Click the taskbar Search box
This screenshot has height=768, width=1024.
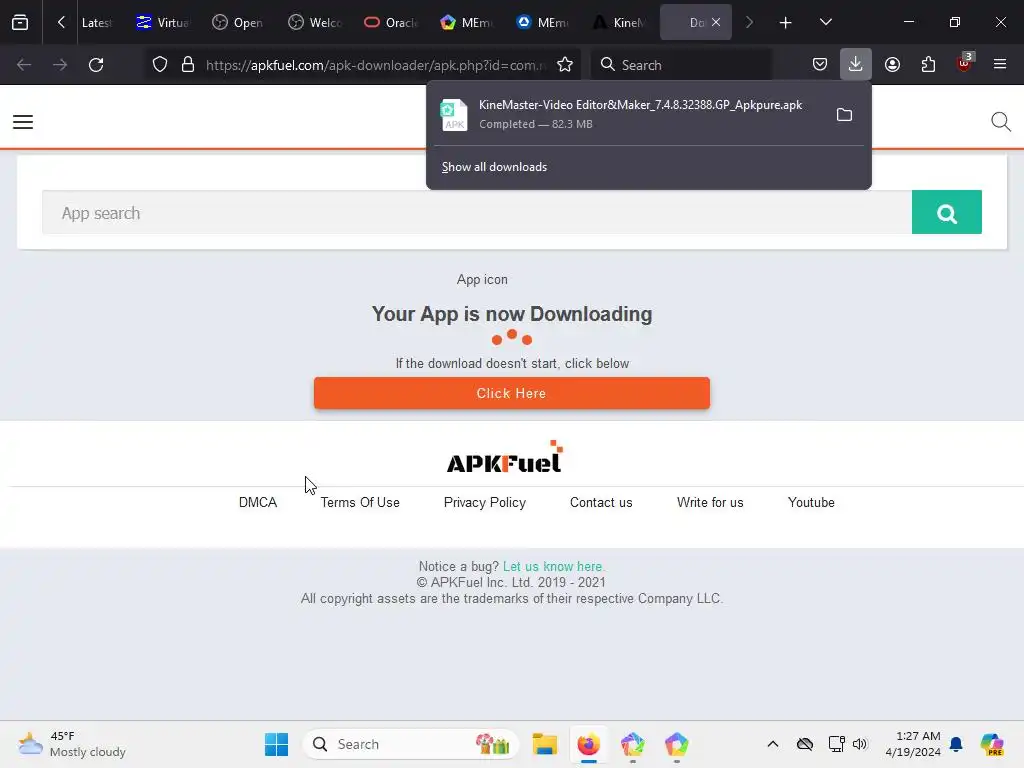411,744
